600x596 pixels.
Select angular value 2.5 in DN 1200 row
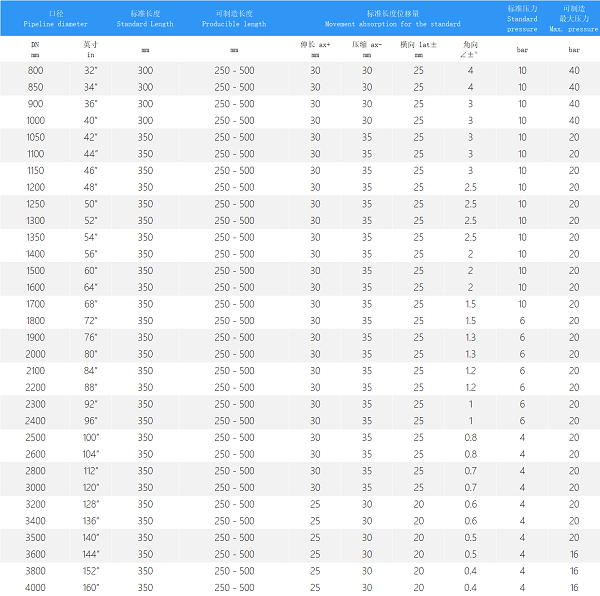point(470,187)
